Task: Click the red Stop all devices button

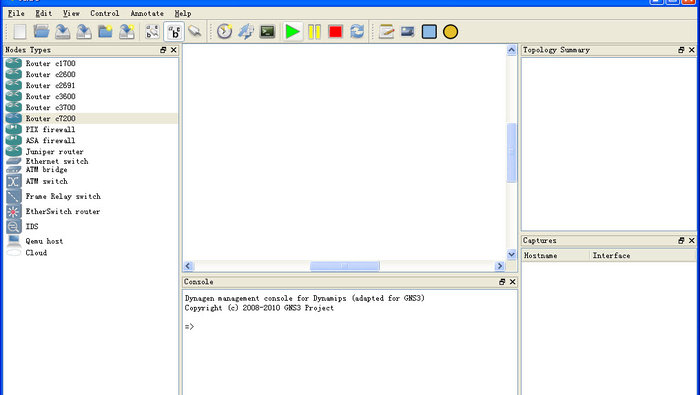Action: [x=335, y=32]
